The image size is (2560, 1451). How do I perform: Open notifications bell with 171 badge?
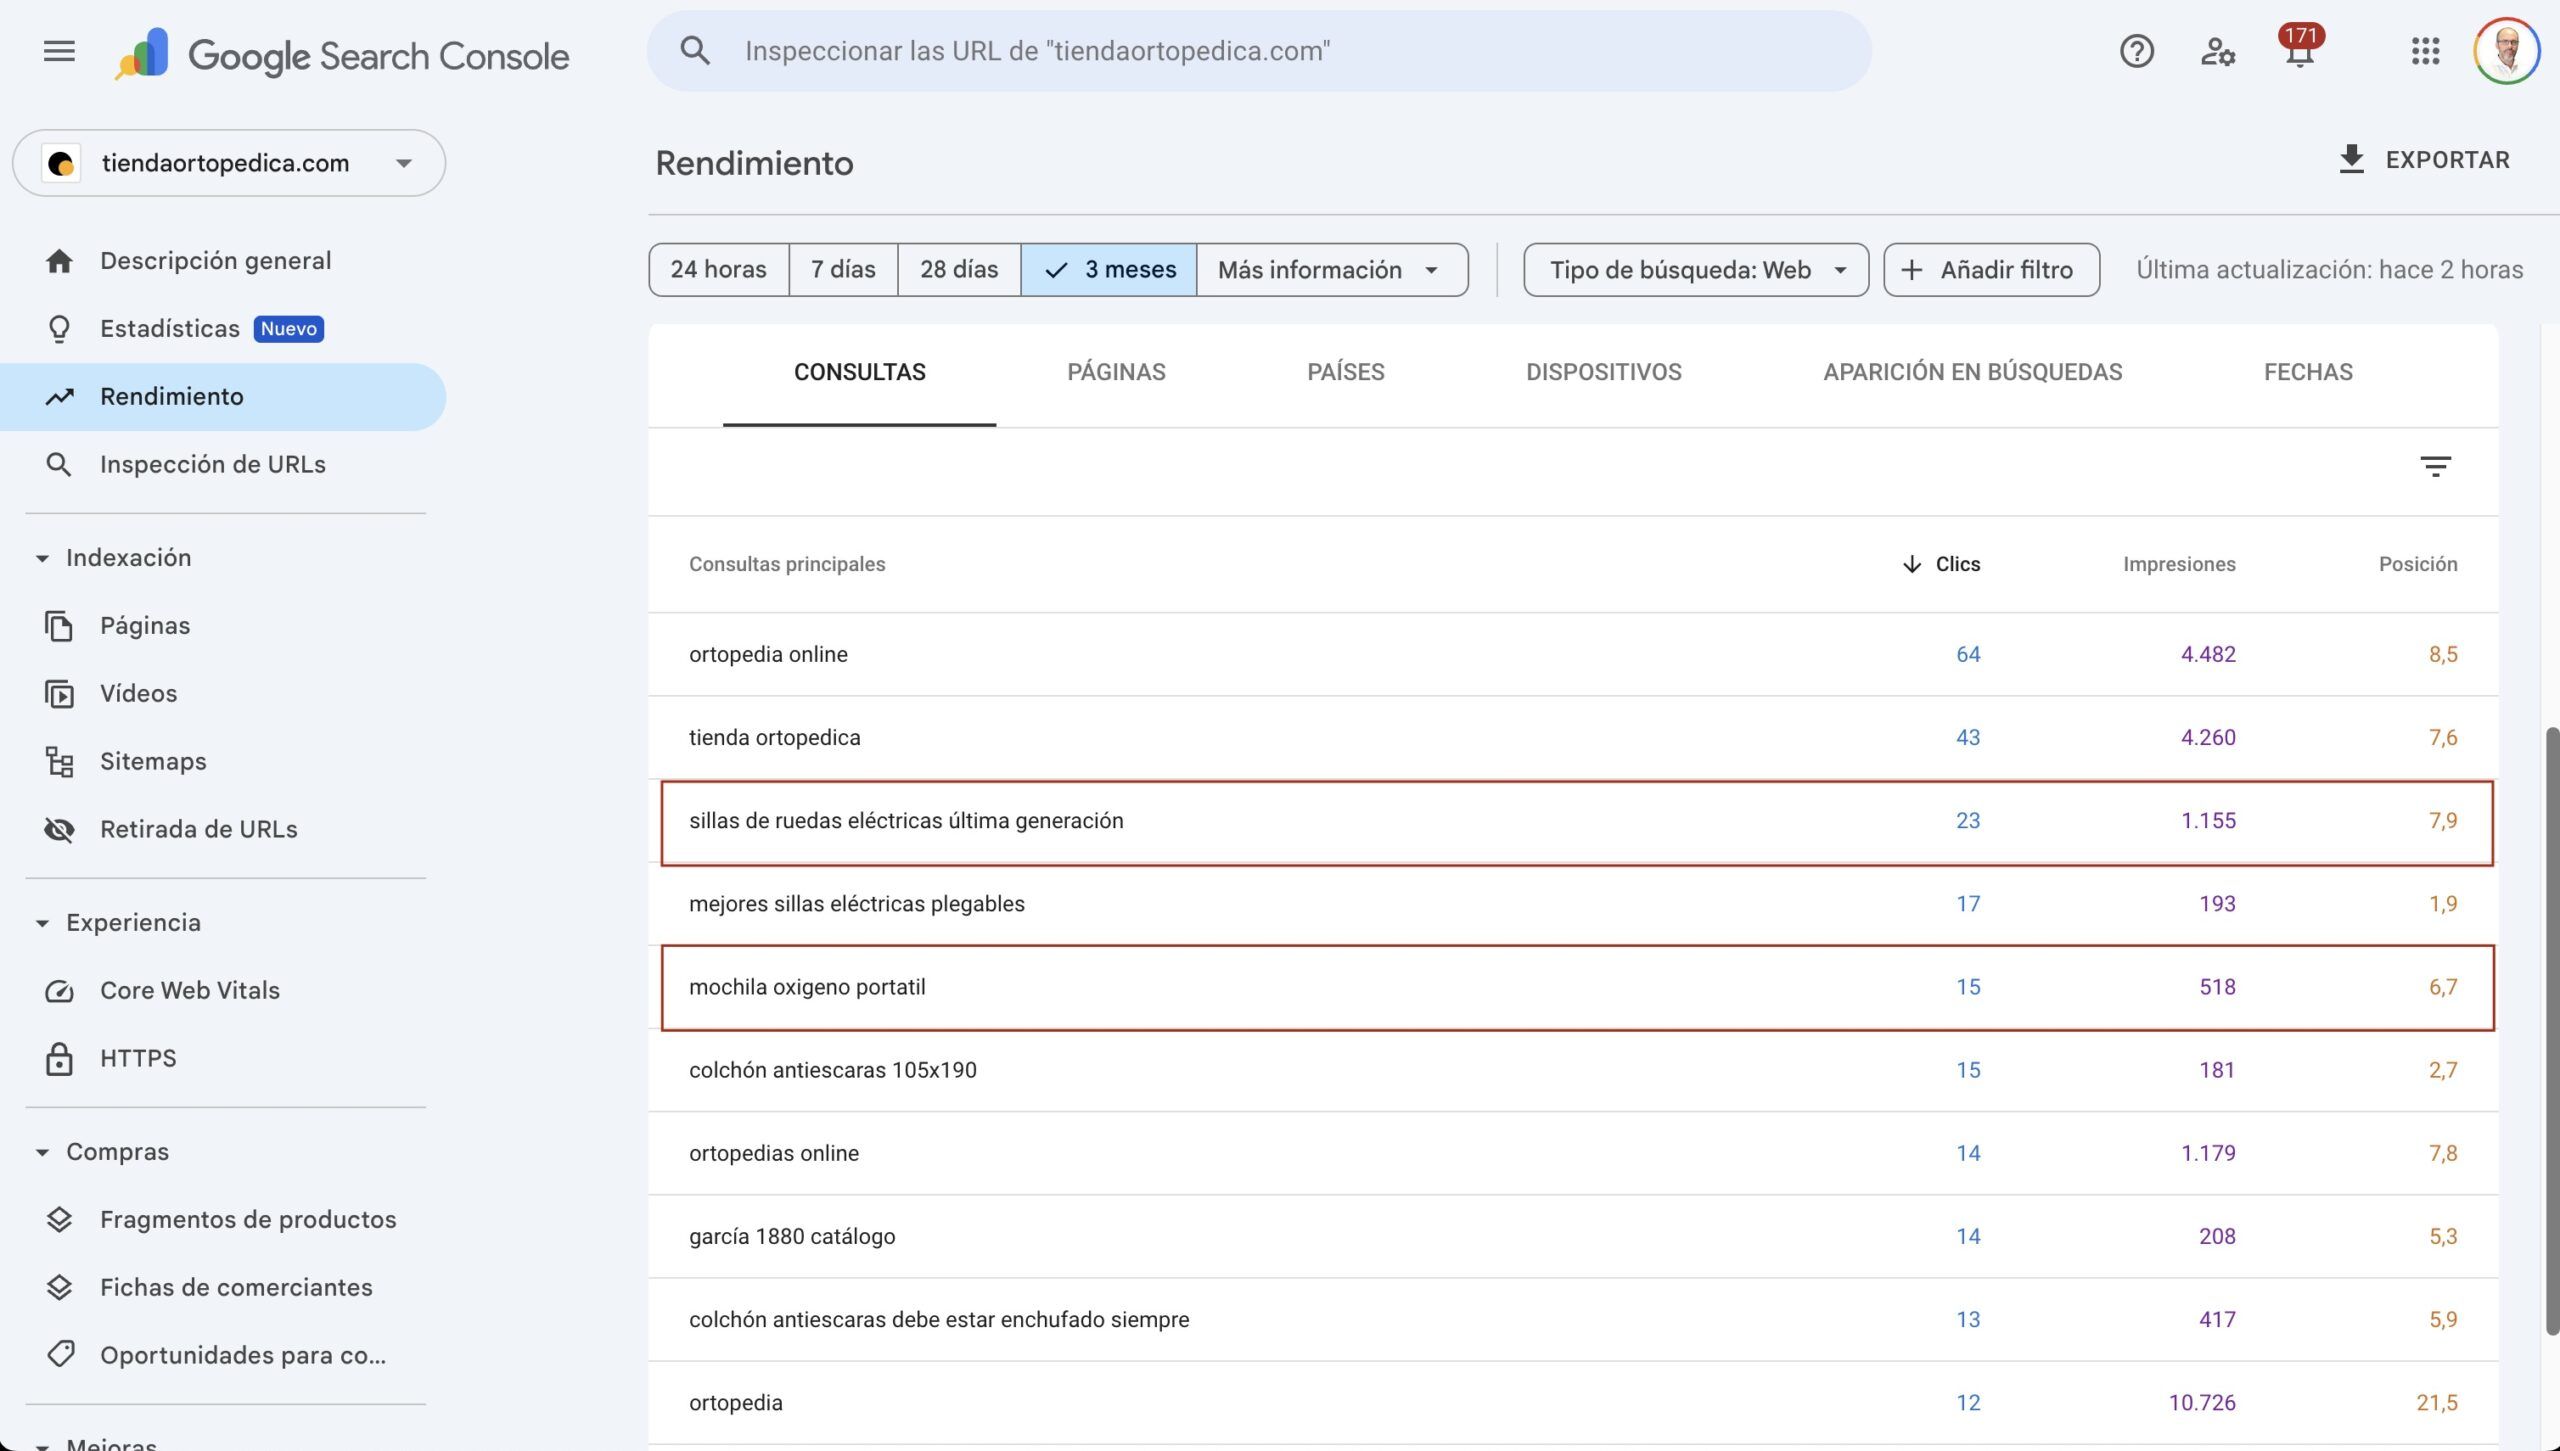tap(2300, 48)
